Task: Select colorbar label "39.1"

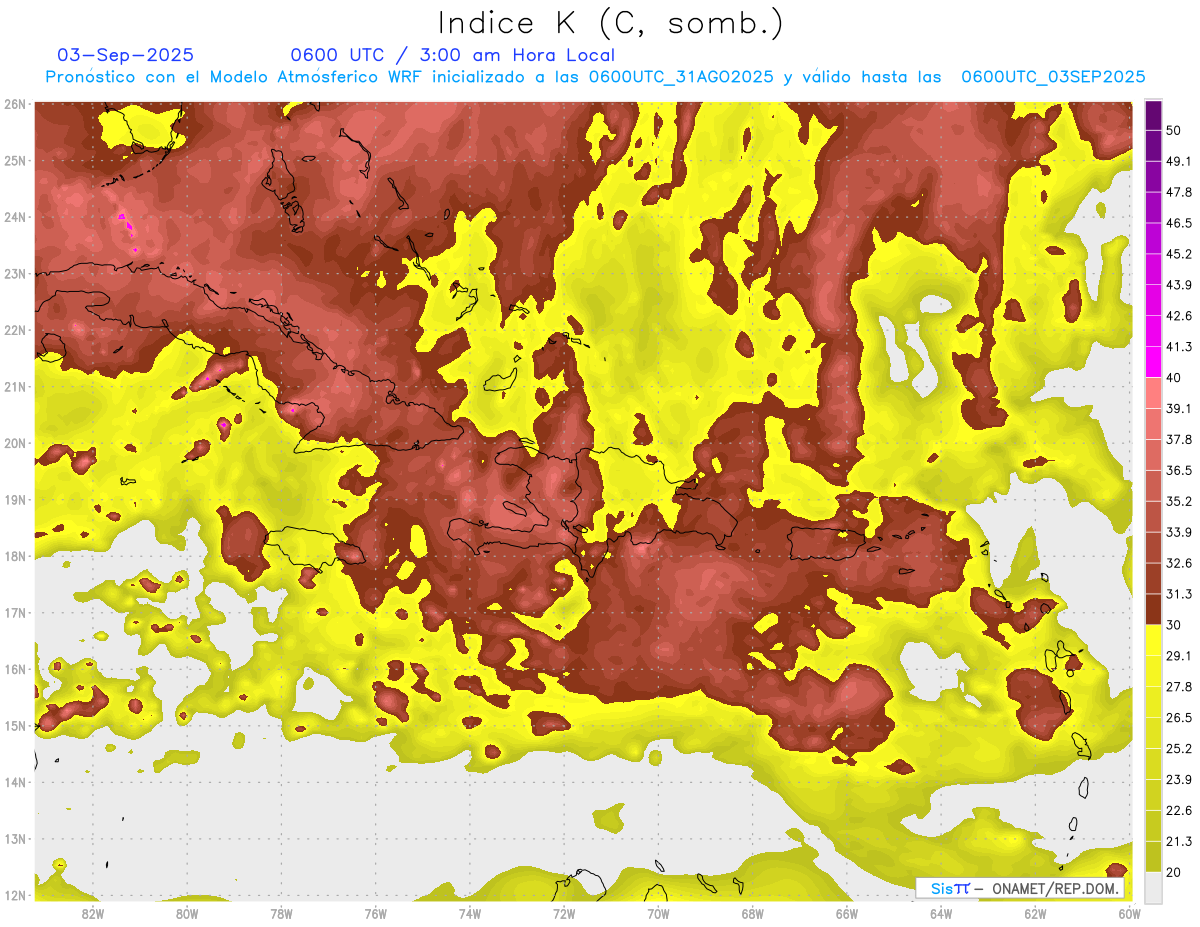Action: click(1178, 409)
